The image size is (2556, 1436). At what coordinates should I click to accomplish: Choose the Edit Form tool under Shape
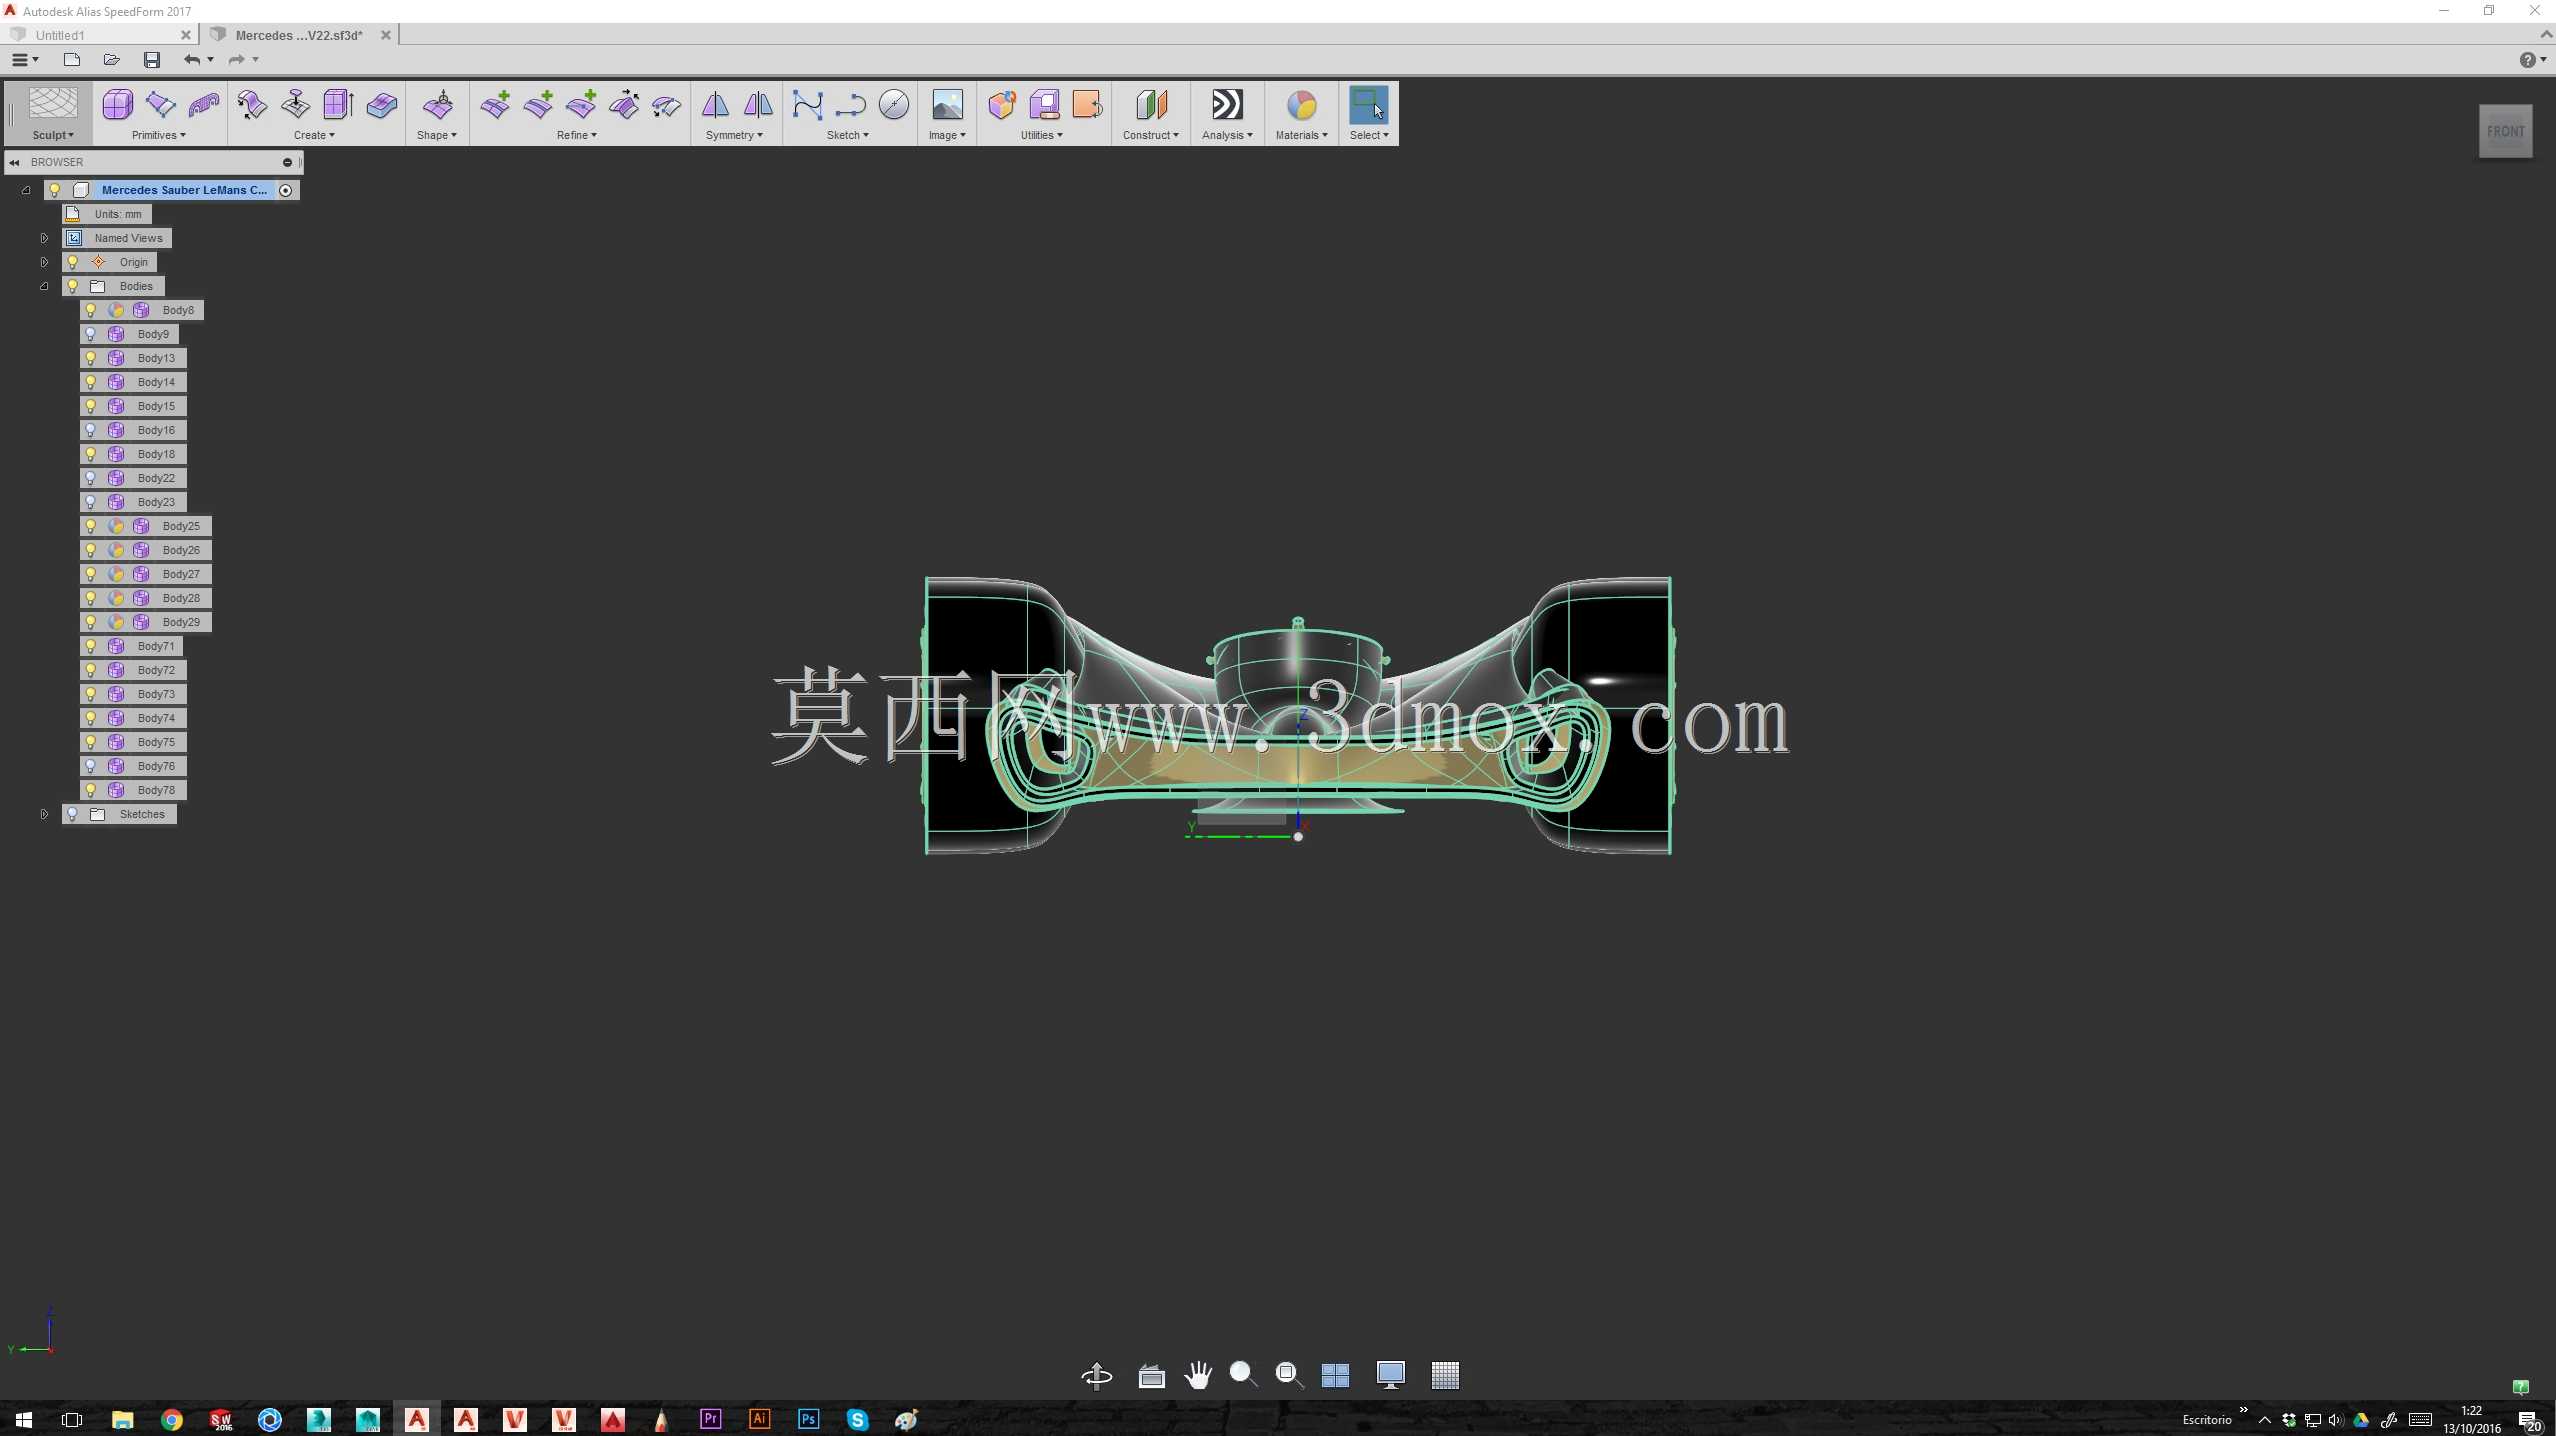coord(437,105)
